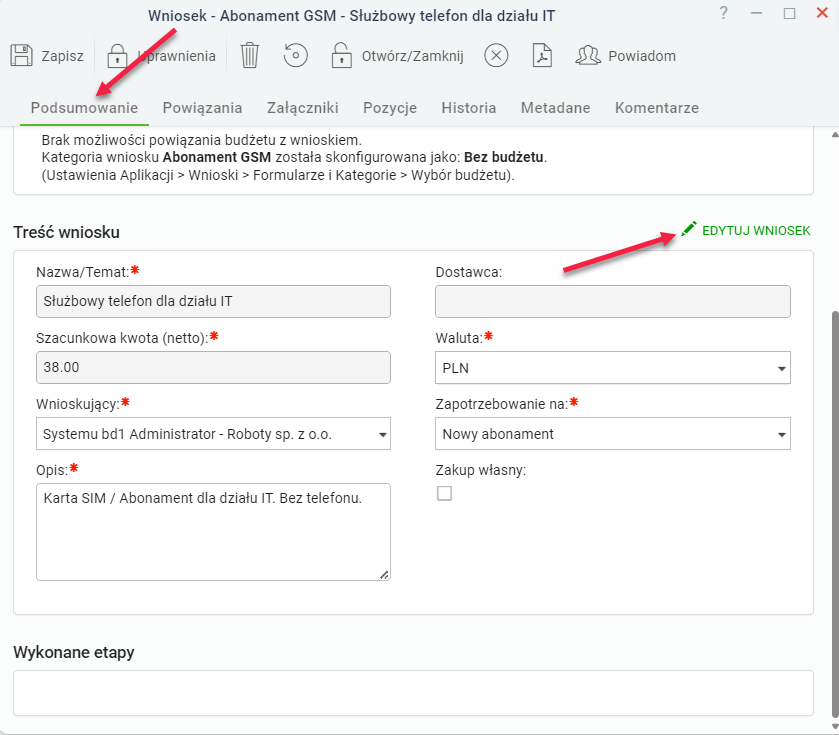Image resolution: width=839 pixels, height=735 pixels.
Task: Select the Pozycje tab
Action: (390, 108)
